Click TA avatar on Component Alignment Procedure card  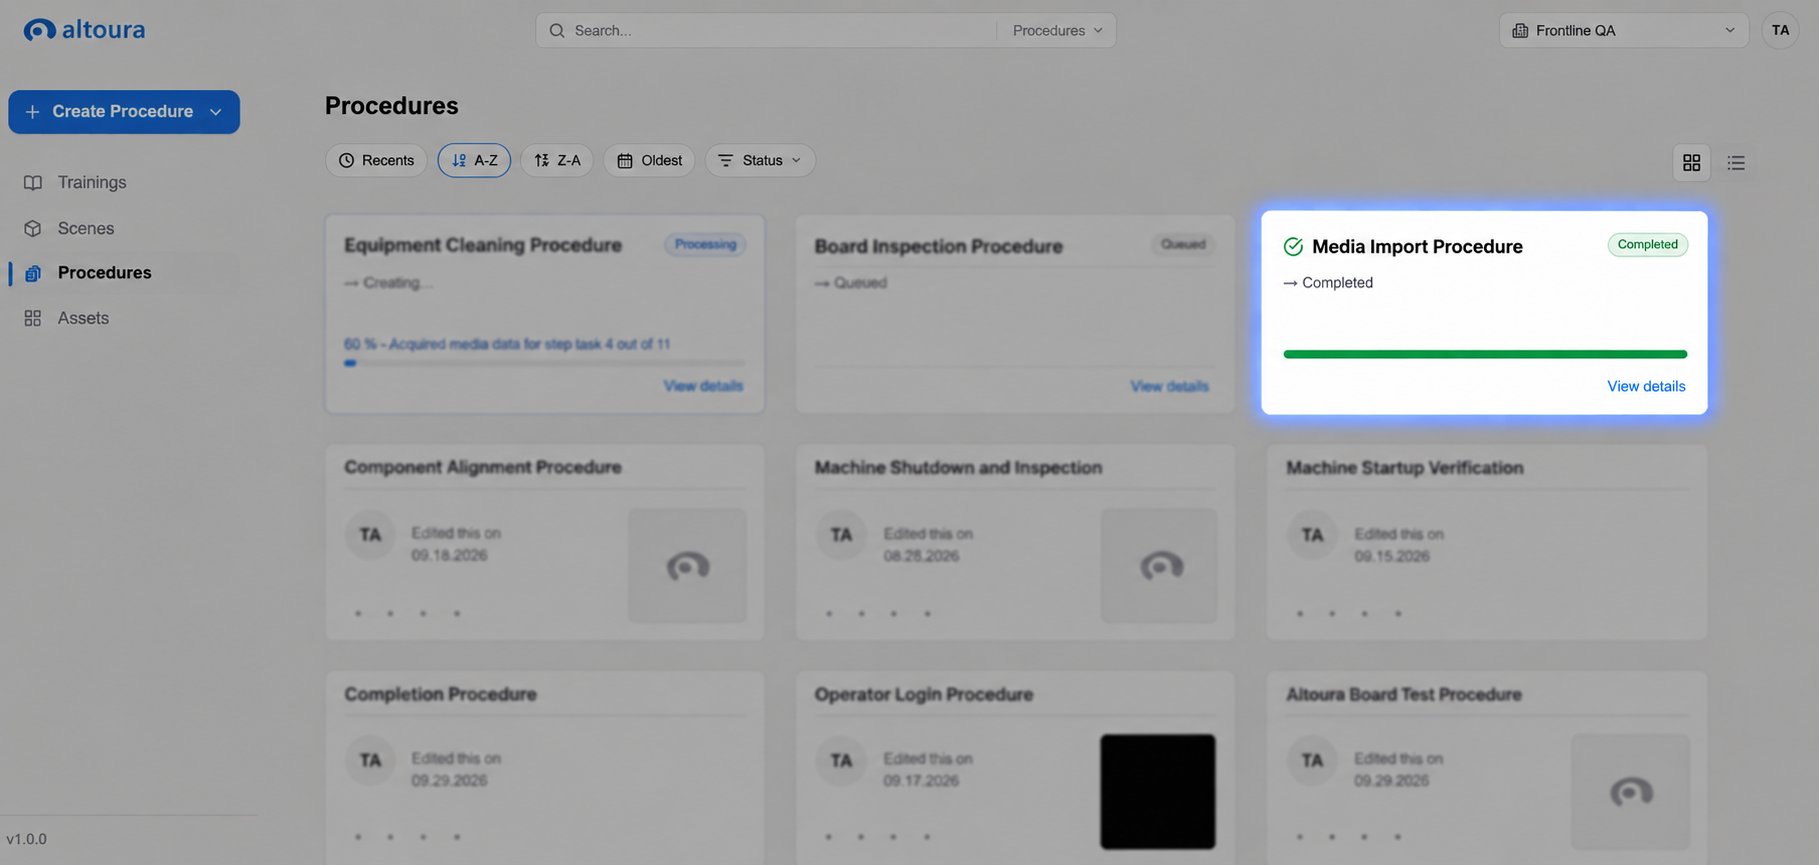370,535
